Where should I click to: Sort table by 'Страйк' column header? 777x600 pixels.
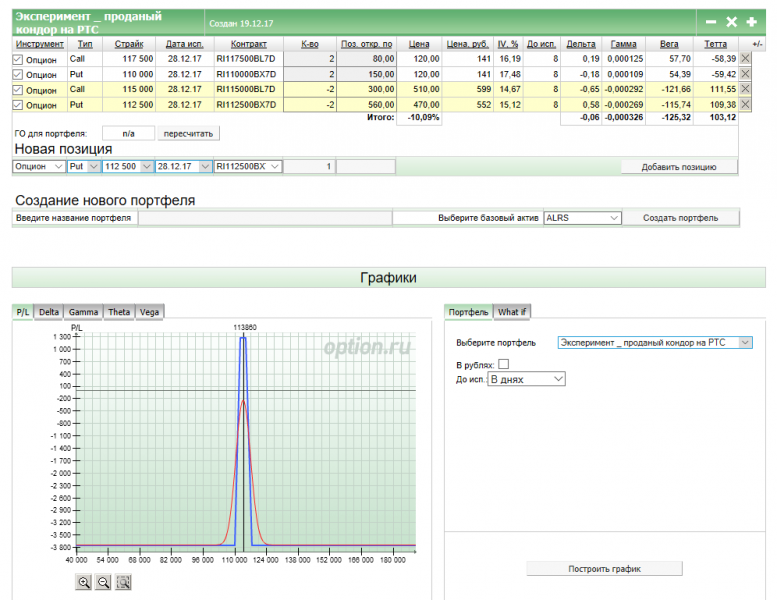128,44
